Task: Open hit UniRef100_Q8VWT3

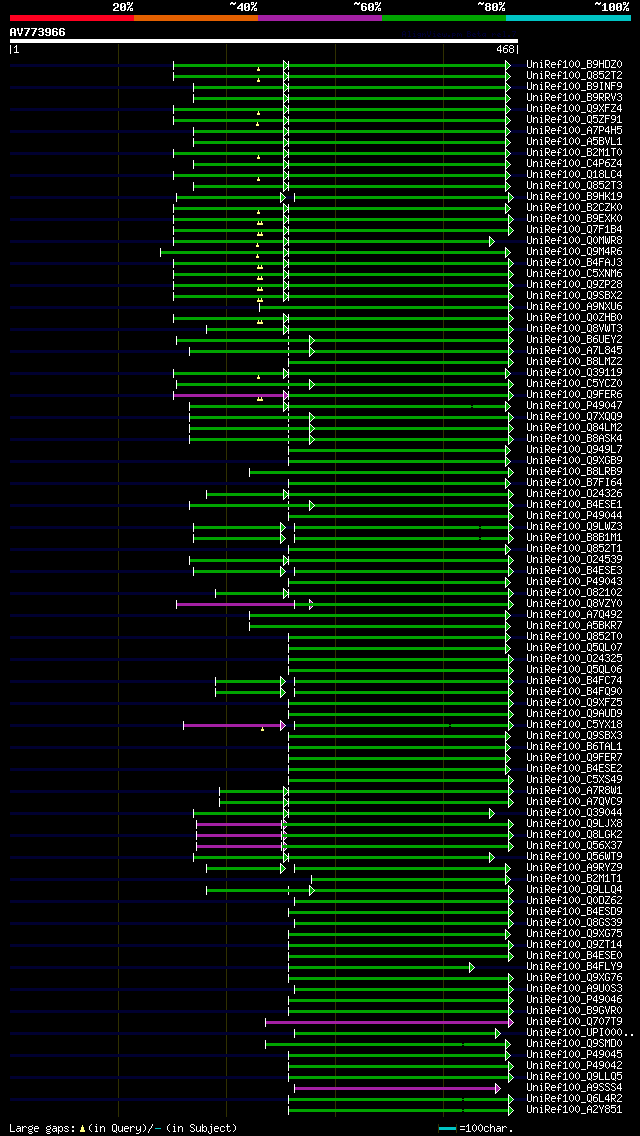Action: click(574, 329)
